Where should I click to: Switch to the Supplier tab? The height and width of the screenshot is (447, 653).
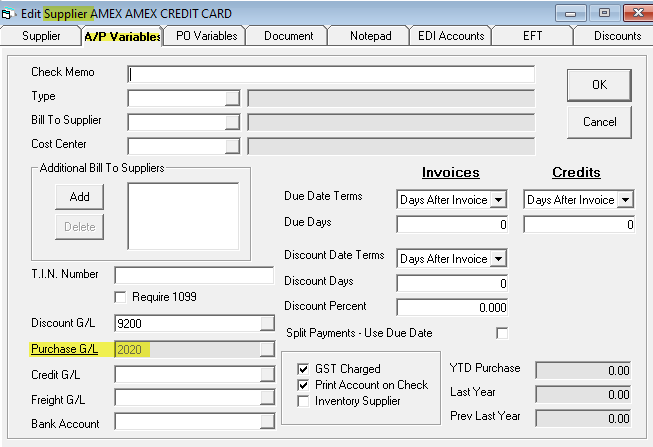point(41,36)
